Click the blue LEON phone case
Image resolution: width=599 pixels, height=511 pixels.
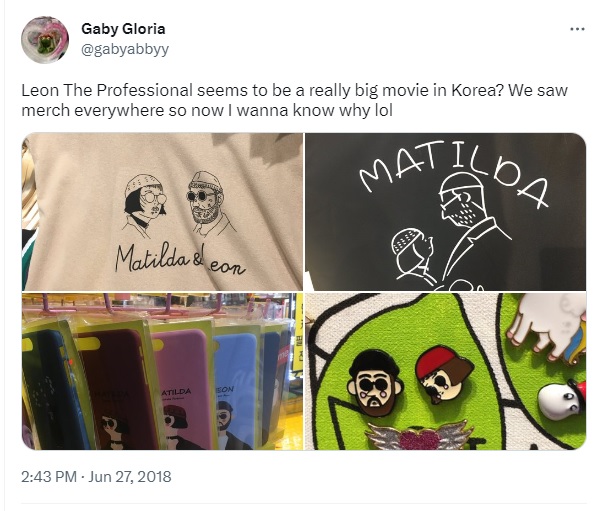(235, 390)
